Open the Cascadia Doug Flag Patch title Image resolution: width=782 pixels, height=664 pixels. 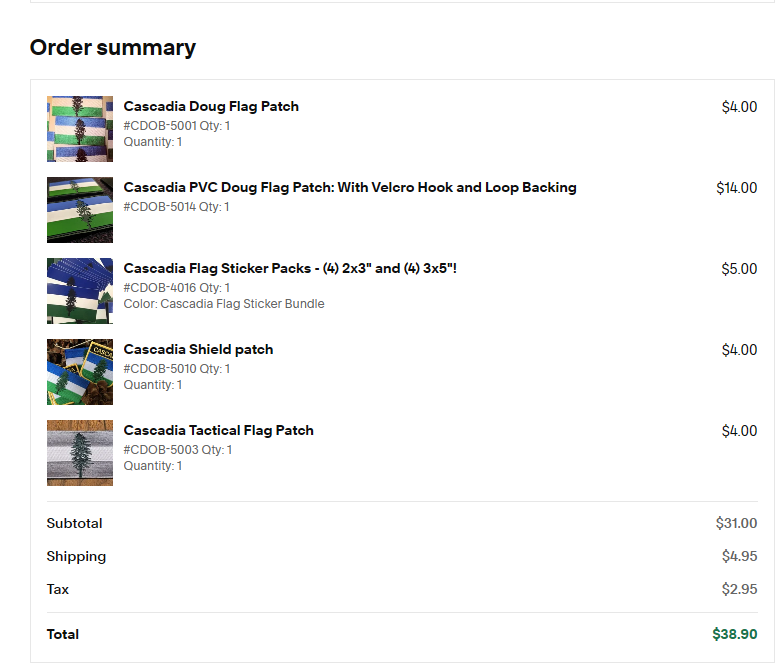pyautogui.click(x=211, y=107)
